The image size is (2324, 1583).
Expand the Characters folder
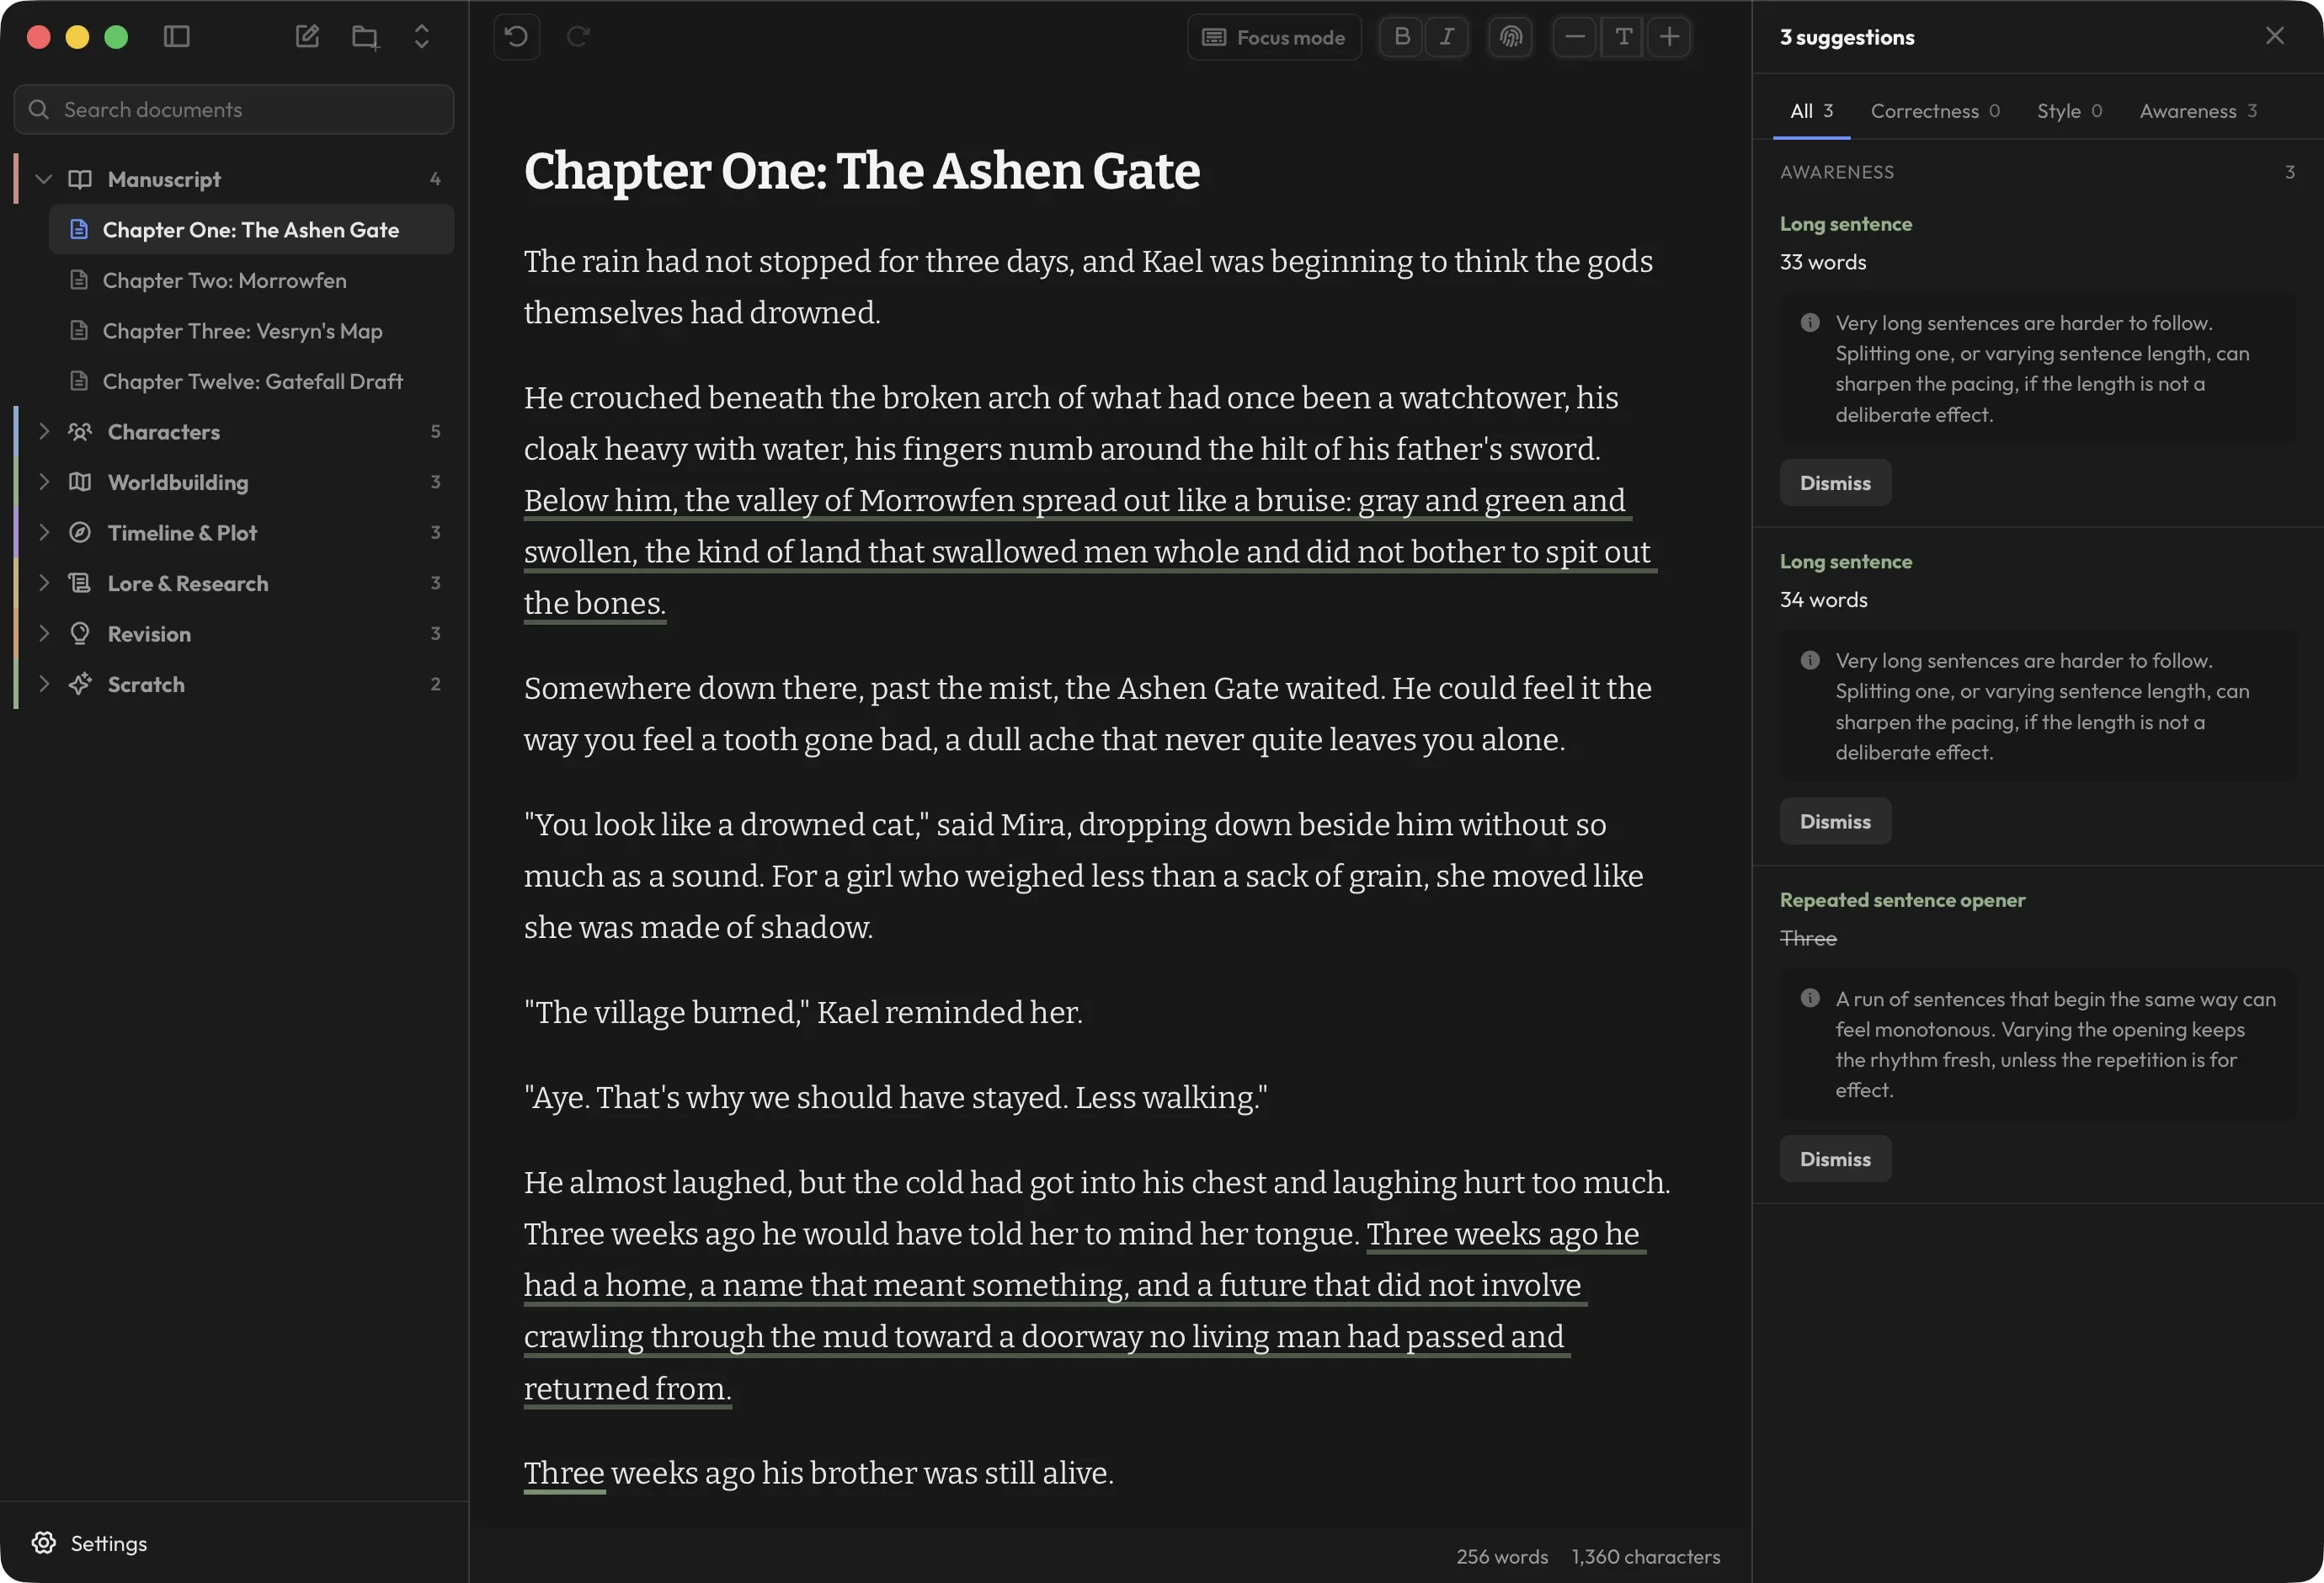(x=43, y=431)
